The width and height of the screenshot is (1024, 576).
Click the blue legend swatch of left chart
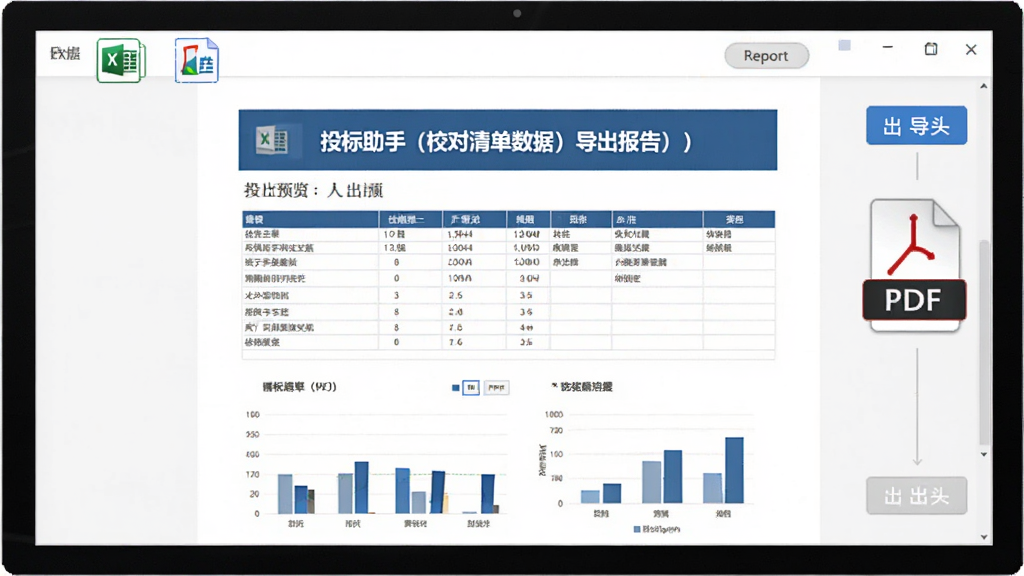(455, 388)
